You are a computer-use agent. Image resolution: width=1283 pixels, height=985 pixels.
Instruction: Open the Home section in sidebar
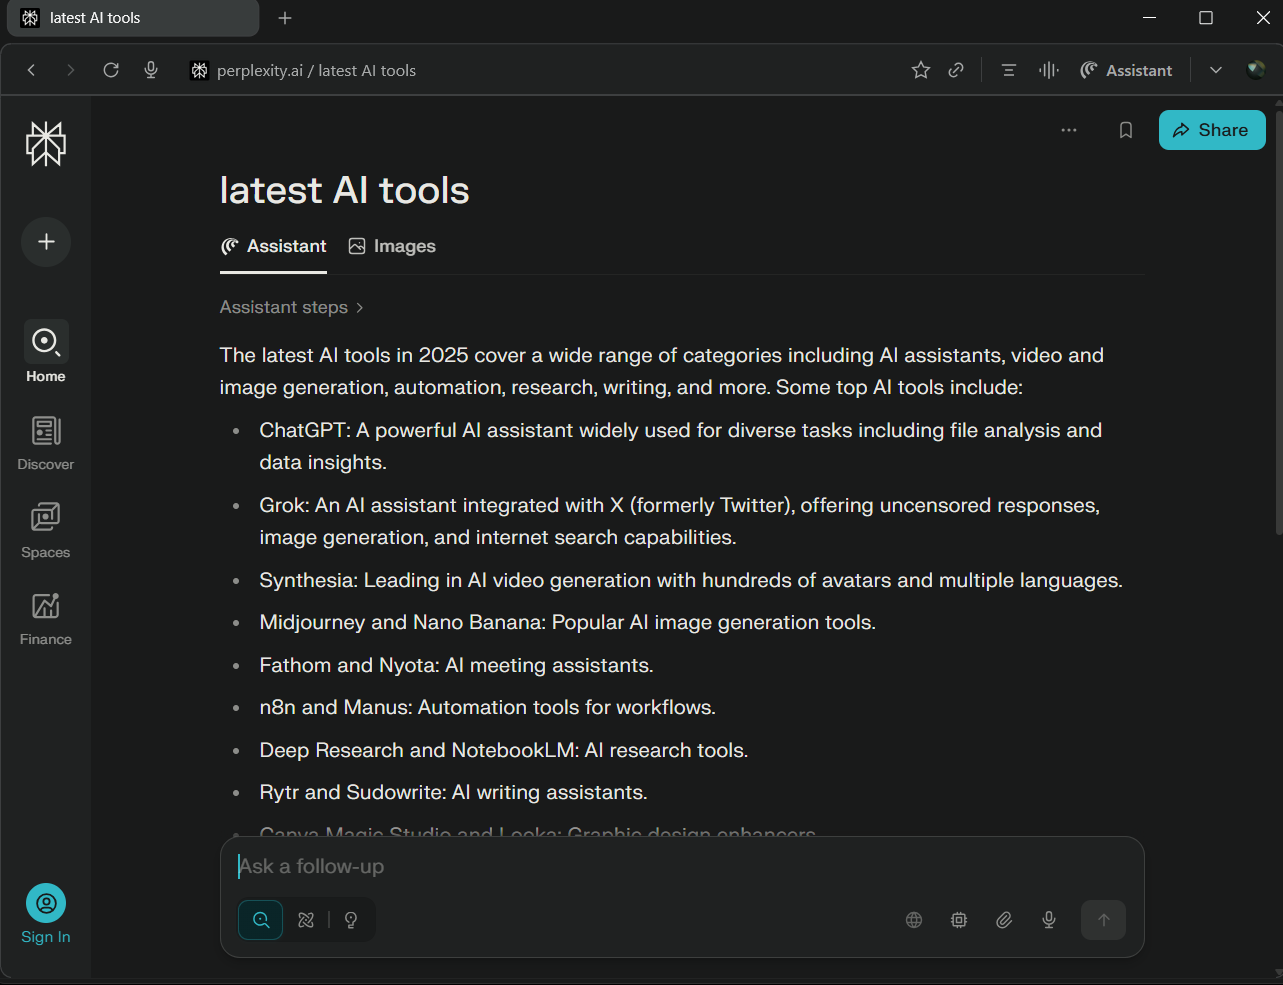(46, 353)
